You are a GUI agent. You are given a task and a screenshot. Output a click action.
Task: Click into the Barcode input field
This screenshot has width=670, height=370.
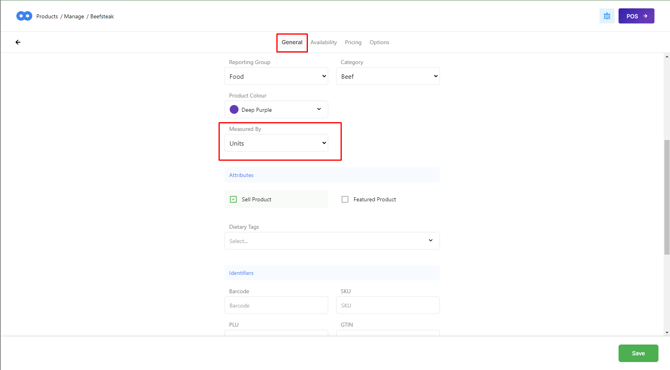(276, 305)
